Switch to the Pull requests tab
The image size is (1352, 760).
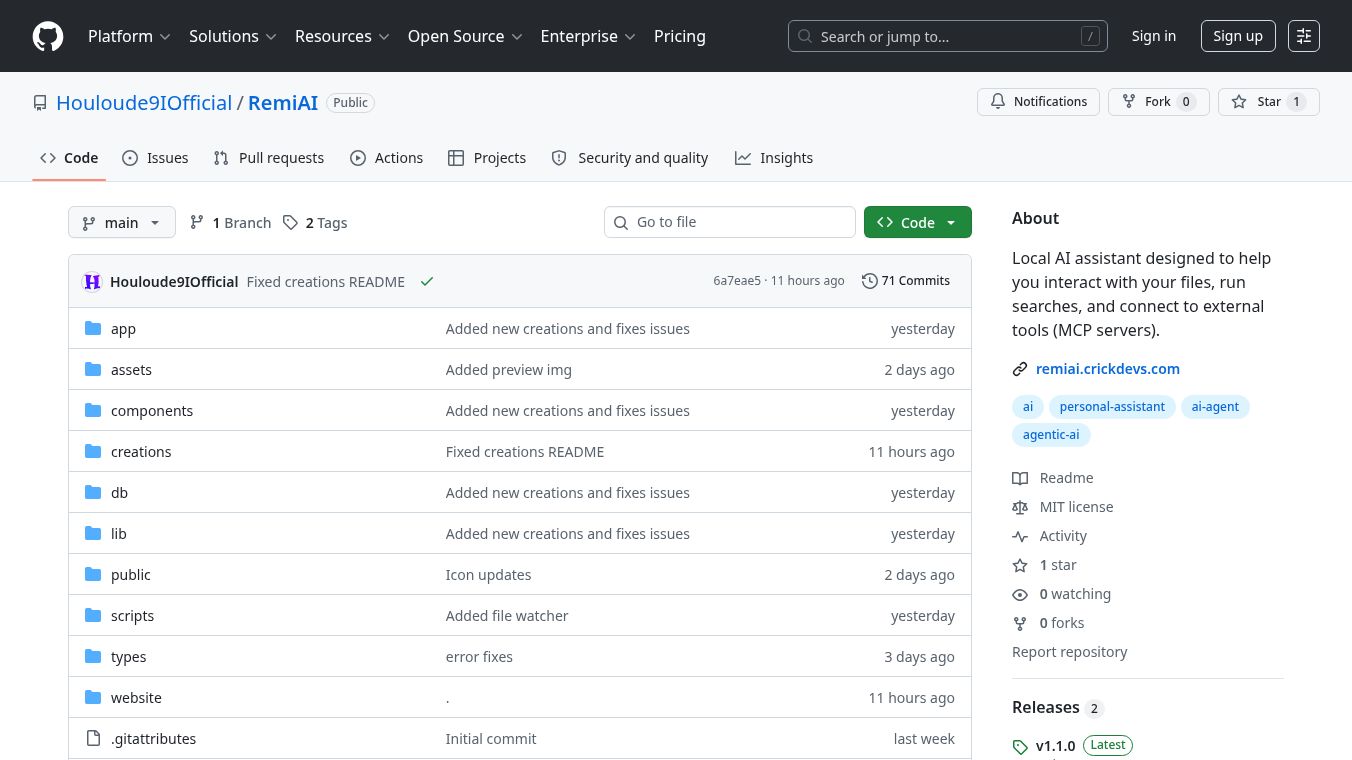[269, 158]
